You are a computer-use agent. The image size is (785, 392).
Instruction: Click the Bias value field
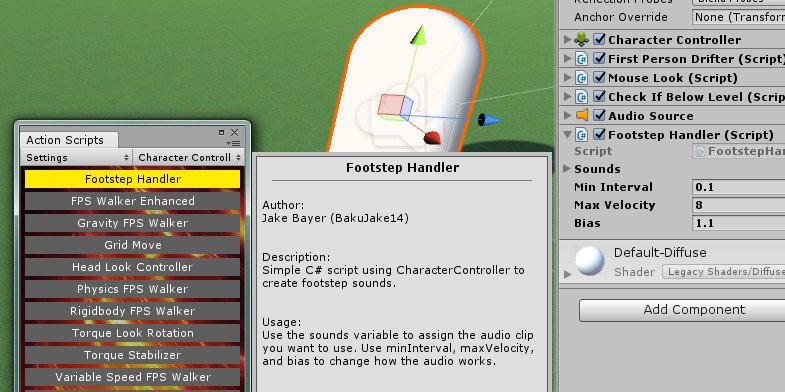tap(739, 223)
